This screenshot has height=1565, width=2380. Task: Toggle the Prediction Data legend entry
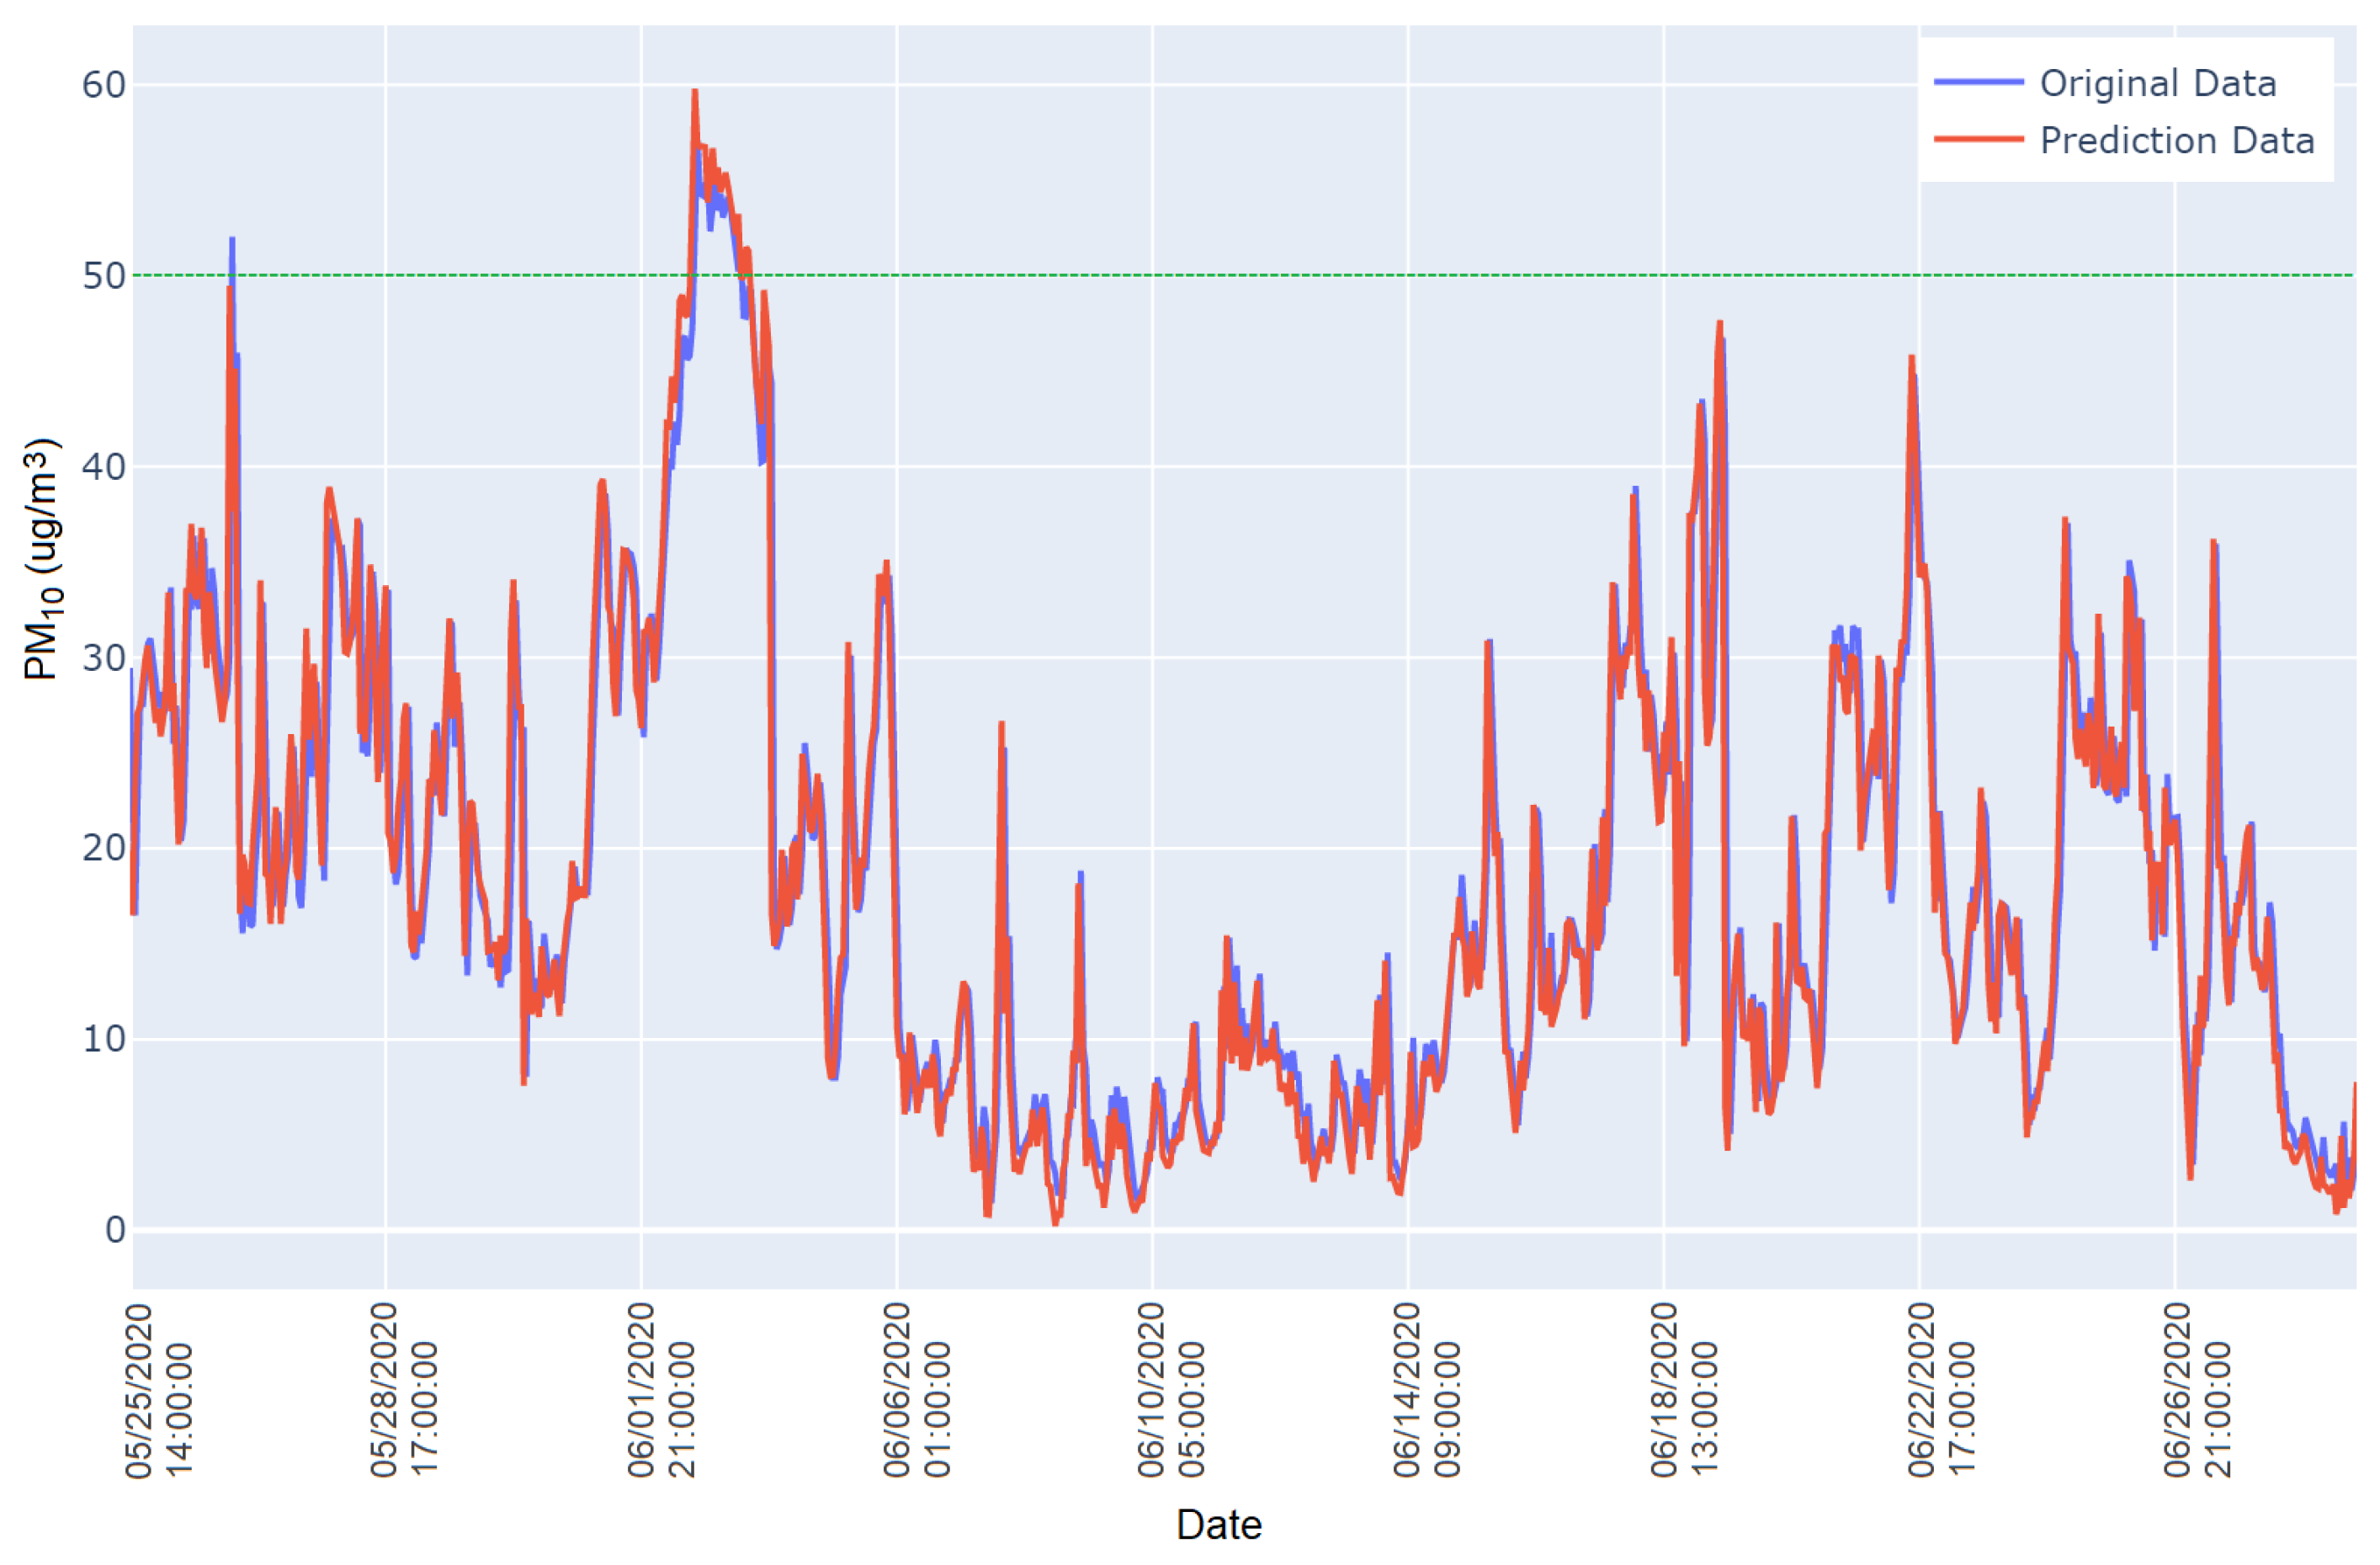(x=2125, y=140)
